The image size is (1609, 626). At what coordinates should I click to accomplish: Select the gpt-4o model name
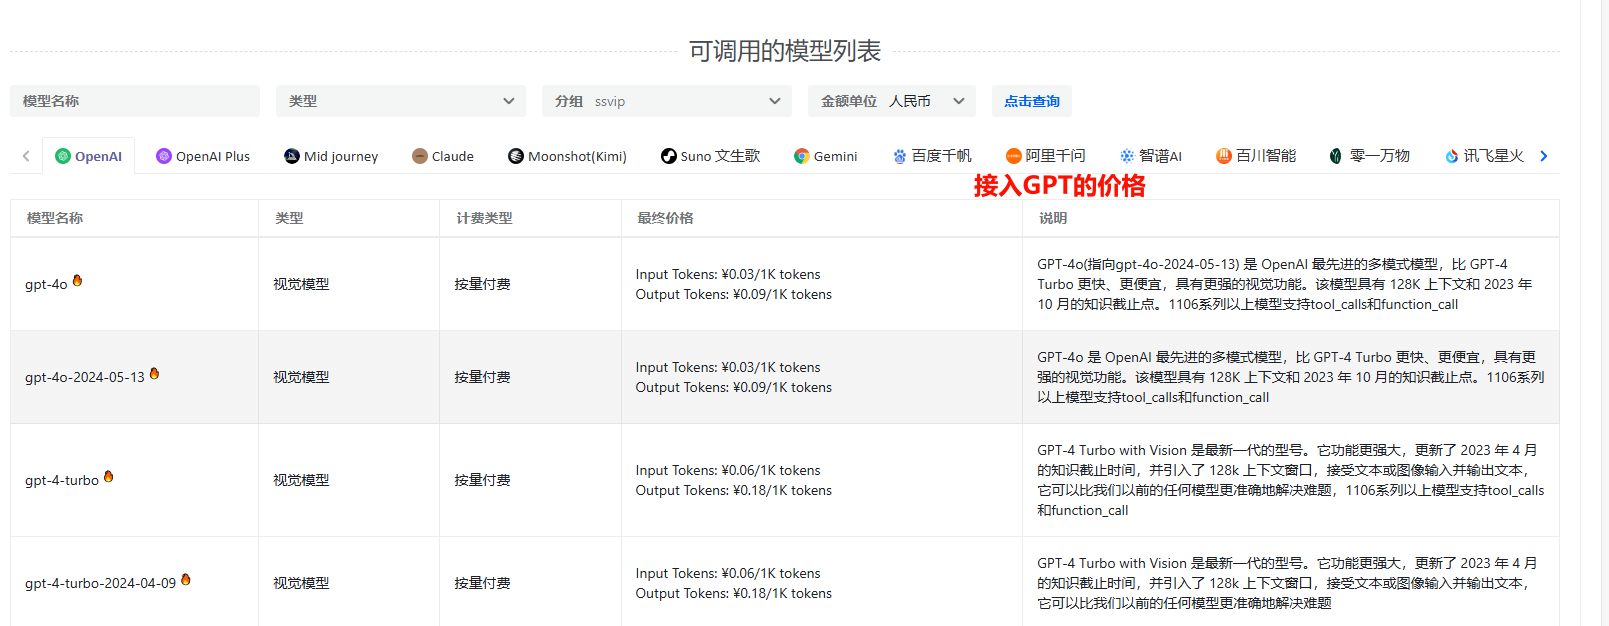[x=46, y=284]
